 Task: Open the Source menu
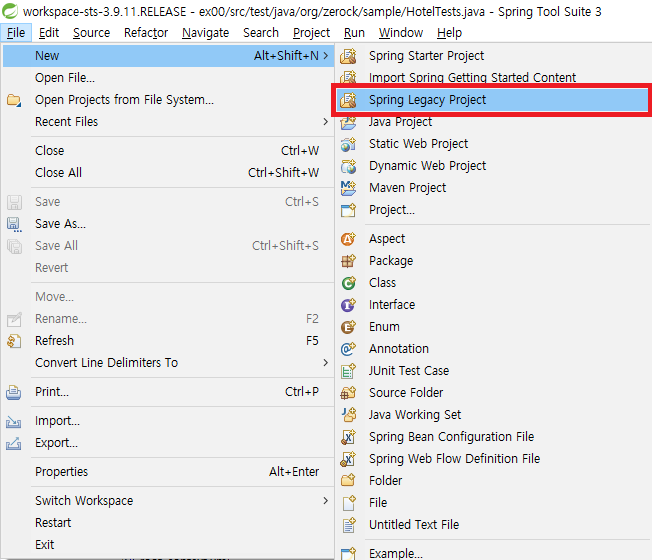91,32
